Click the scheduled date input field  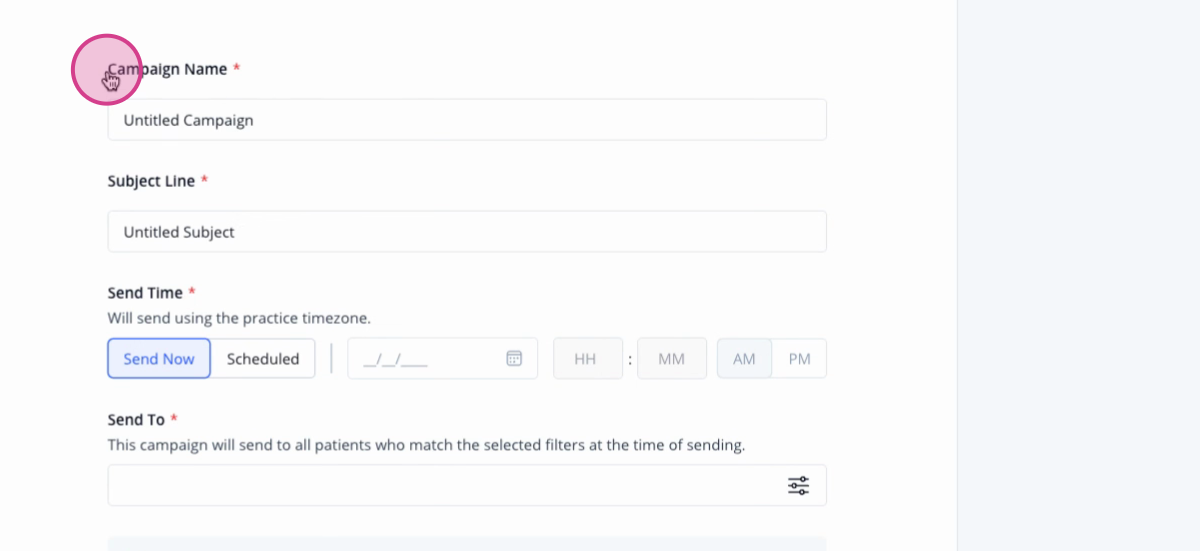point(442,358)
